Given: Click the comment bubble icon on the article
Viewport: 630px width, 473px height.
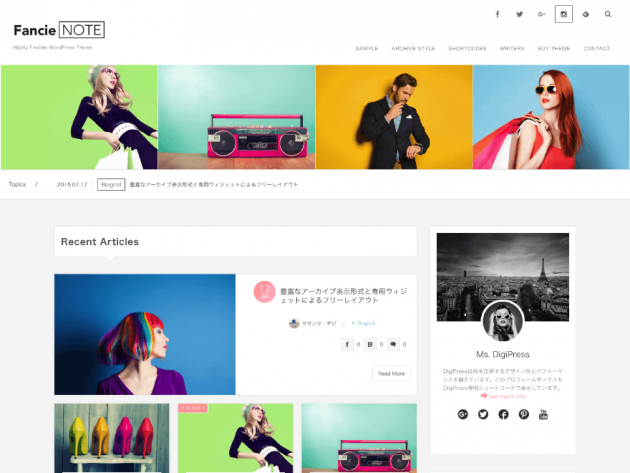Looking at the screenshot, I should (393, 344).
